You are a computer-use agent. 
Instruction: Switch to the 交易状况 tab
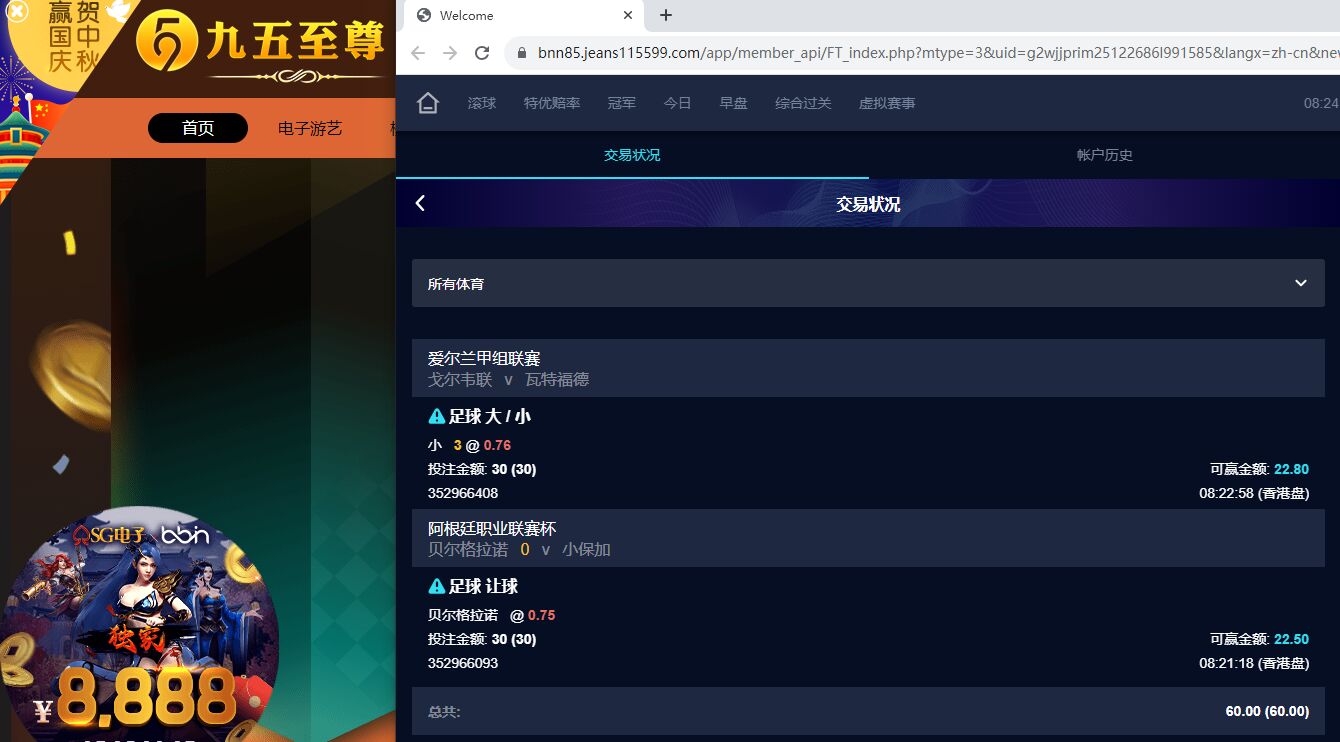point(632,155)
